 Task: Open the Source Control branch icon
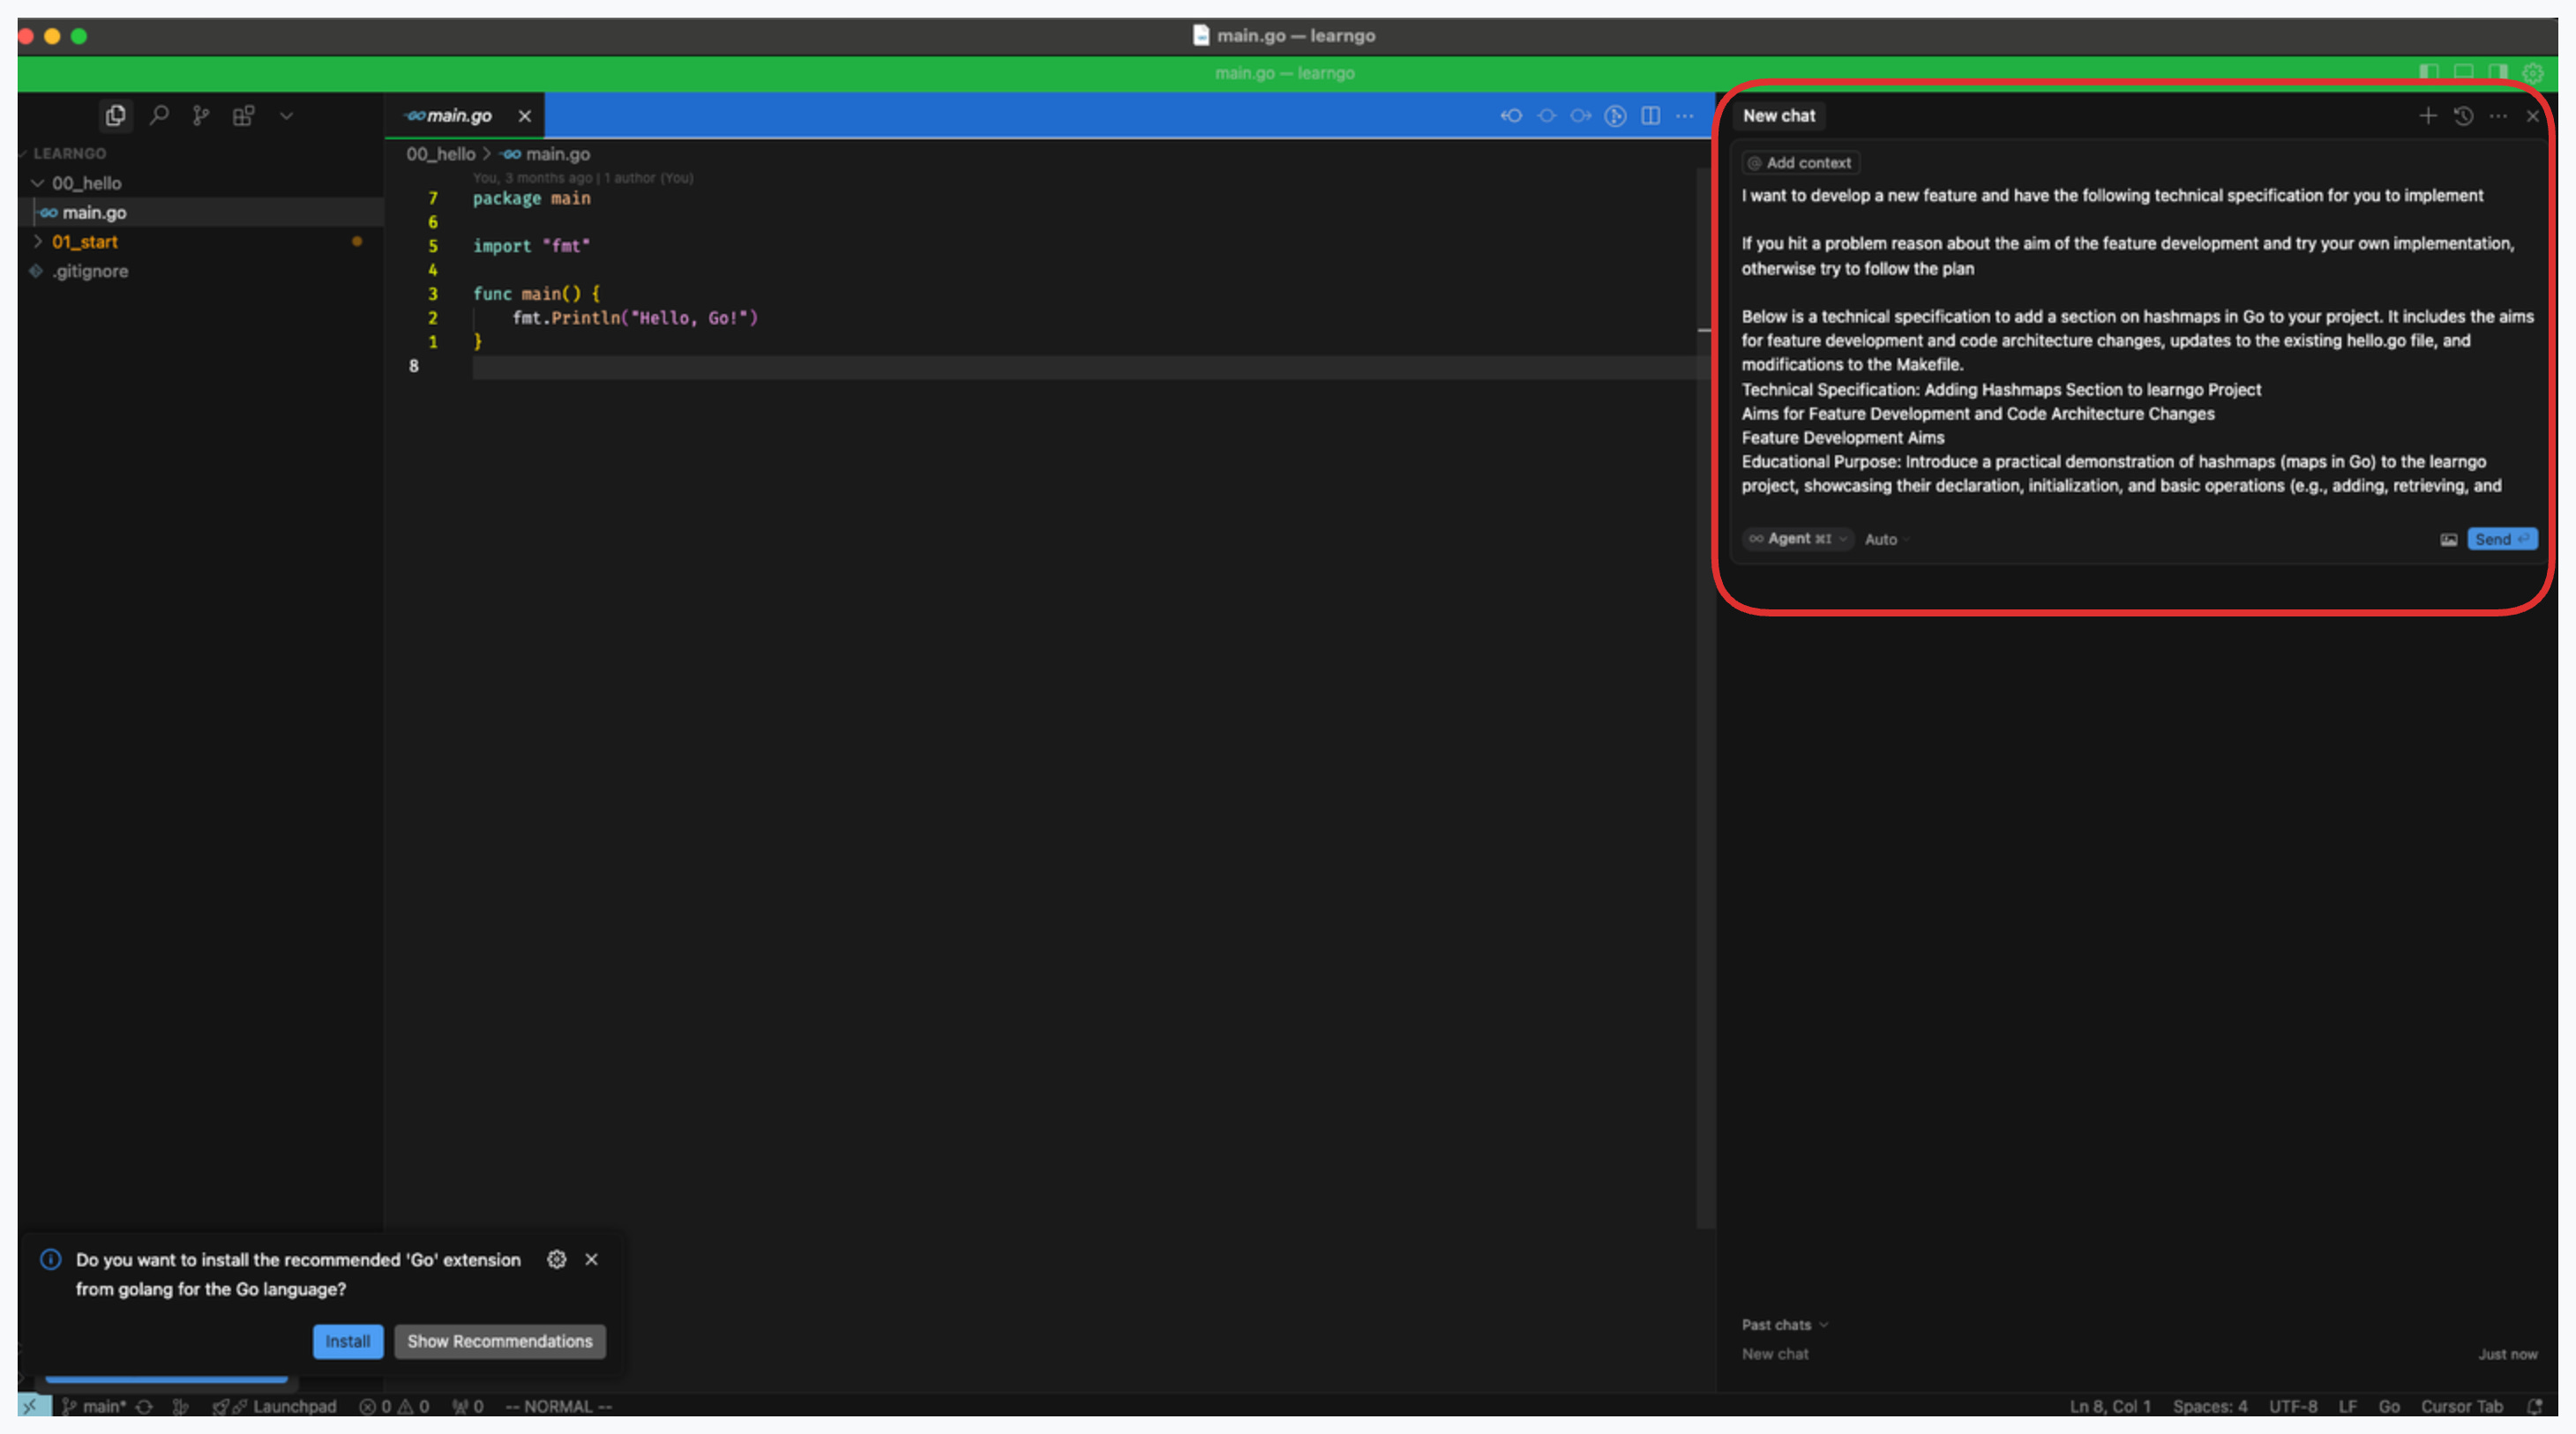coord(201,116)
